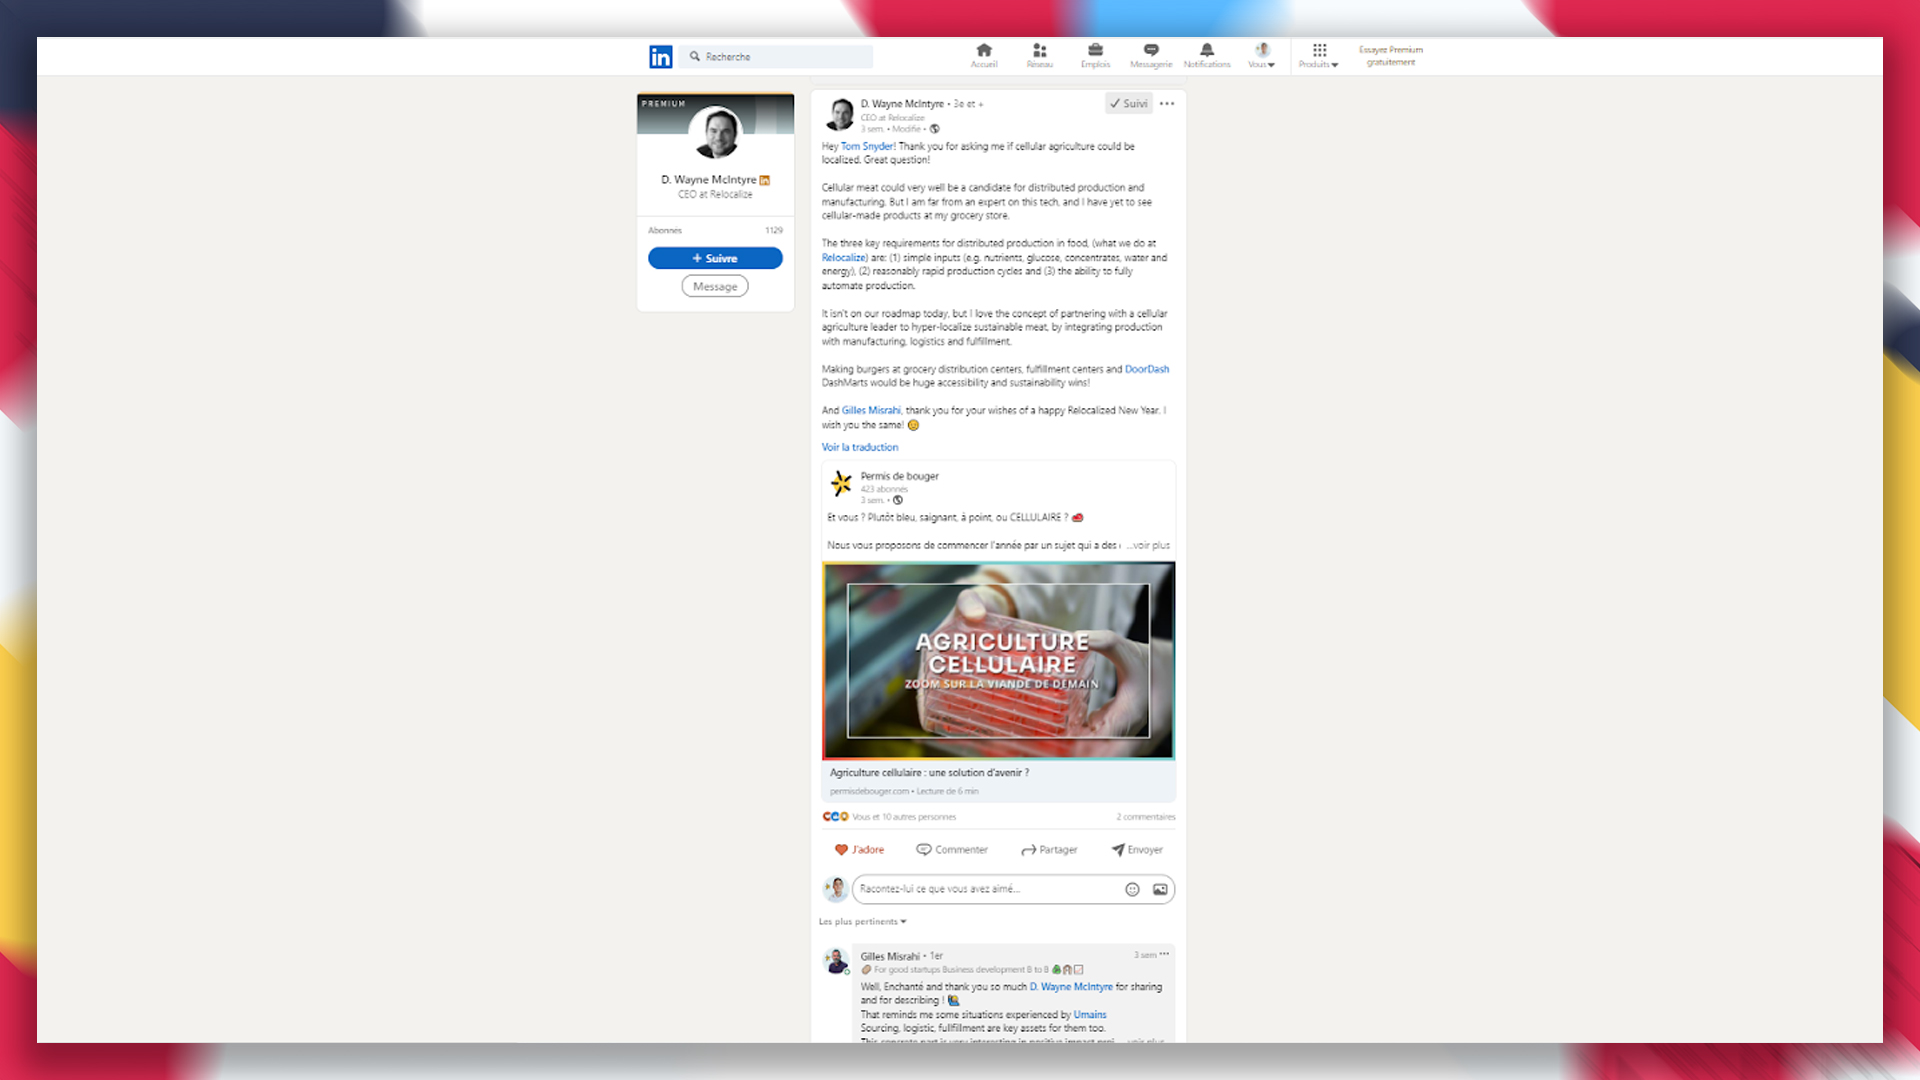The image size is (1920, 1080).
Task: Open the 2 commentaires link
Action: [x=1146, y=817]
